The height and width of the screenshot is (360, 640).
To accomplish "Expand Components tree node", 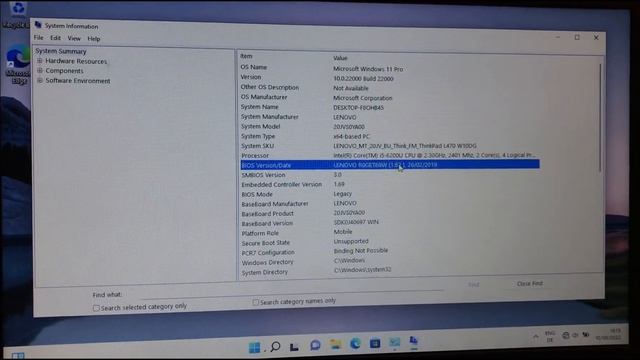I will click(40, 71).
